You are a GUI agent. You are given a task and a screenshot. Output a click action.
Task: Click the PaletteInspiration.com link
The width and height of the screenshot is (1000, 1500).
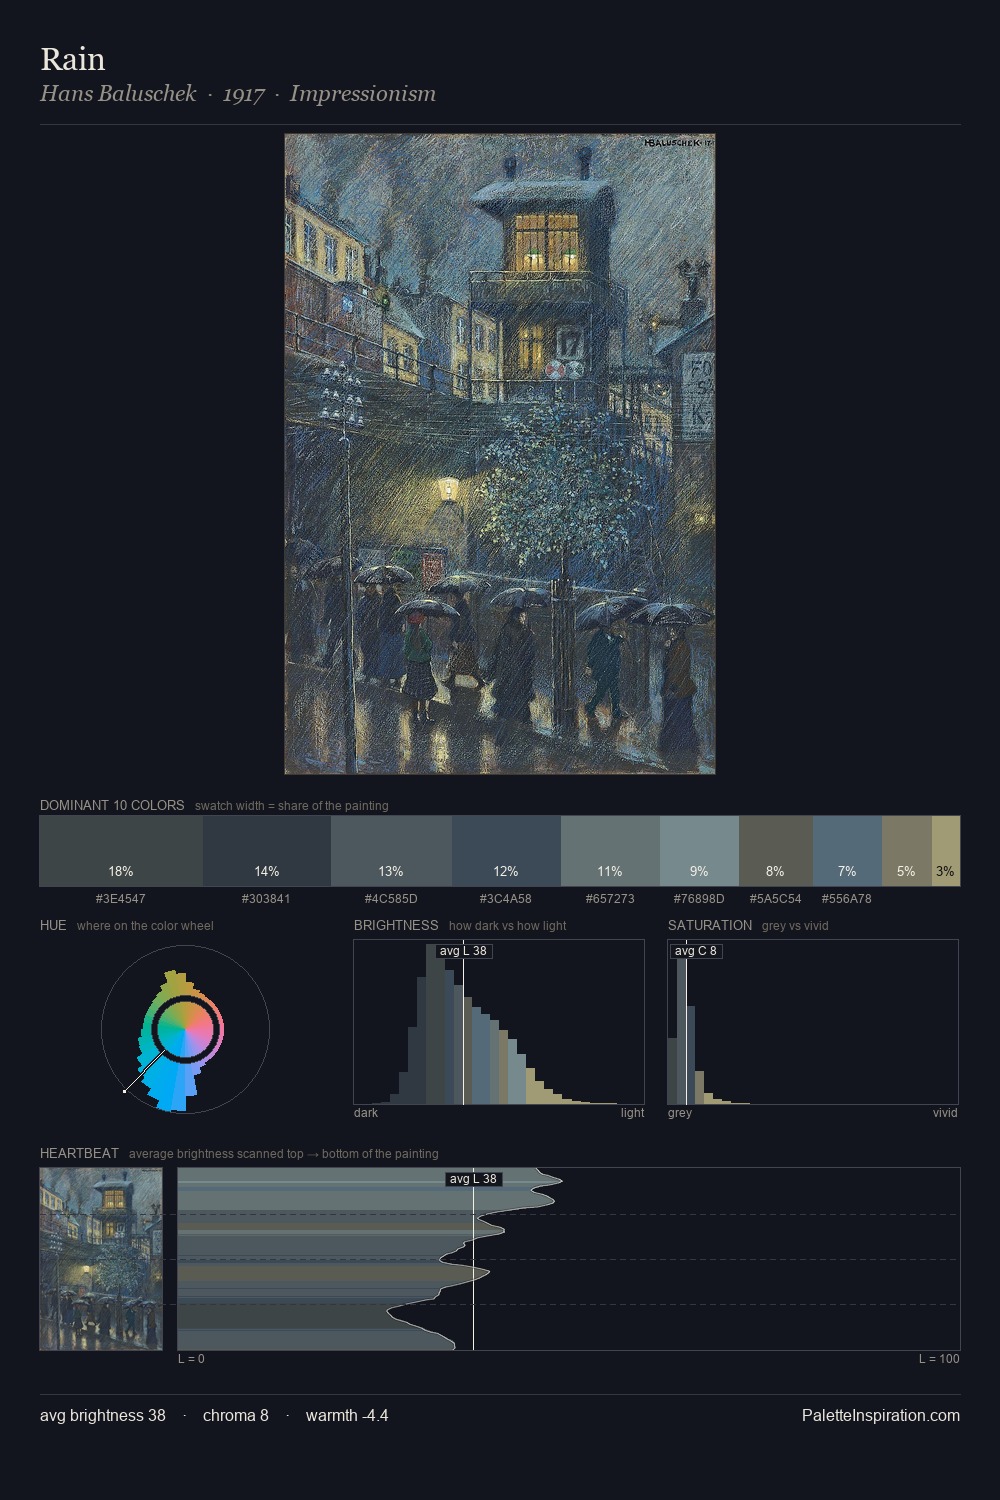point(881,1415)
